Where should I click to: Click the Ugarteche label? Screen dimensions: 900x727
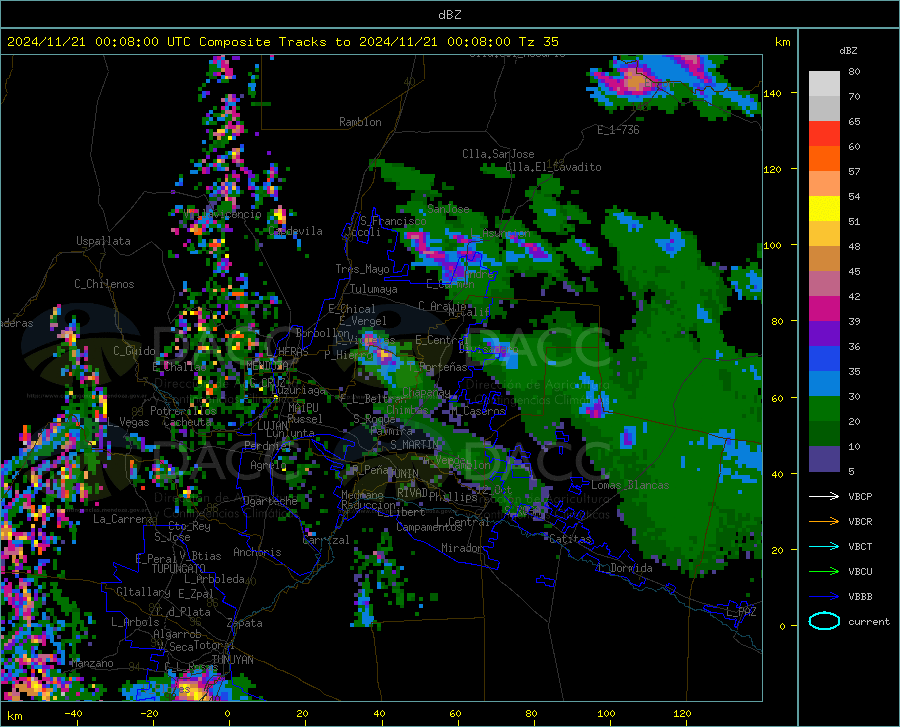270,501
